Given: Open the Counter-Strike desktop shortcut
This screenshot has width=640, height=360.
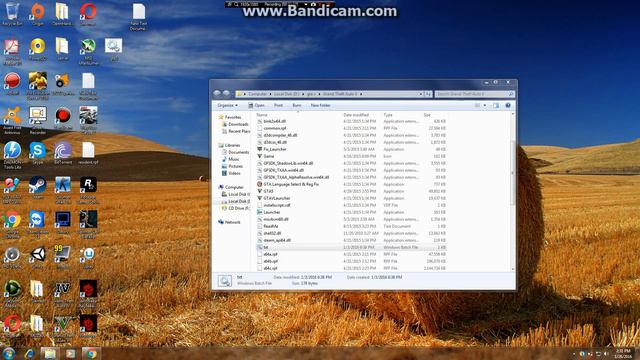Looking at the screenshot, I should (x=63, y=190).
